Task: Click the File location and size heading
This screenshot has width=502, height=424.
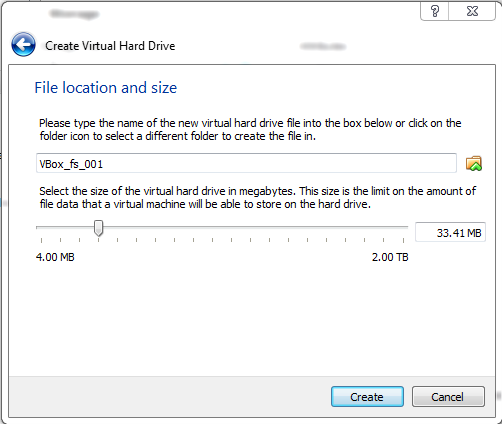Action: point(106,88)
